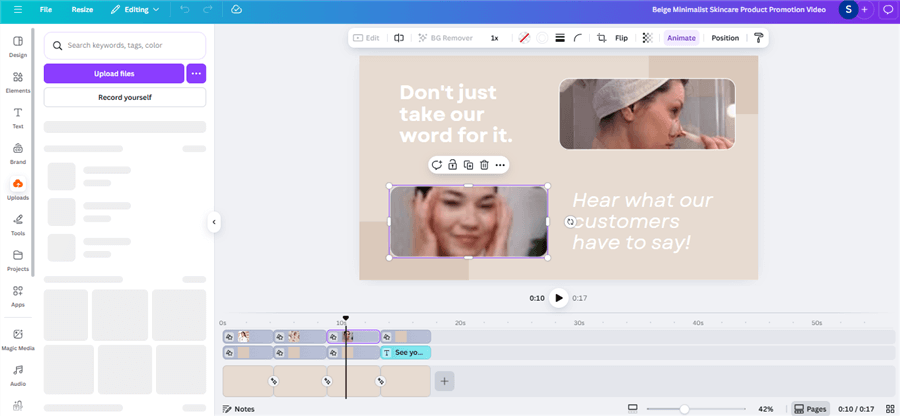Open the Audio sidebar panel

pos(18,375)
